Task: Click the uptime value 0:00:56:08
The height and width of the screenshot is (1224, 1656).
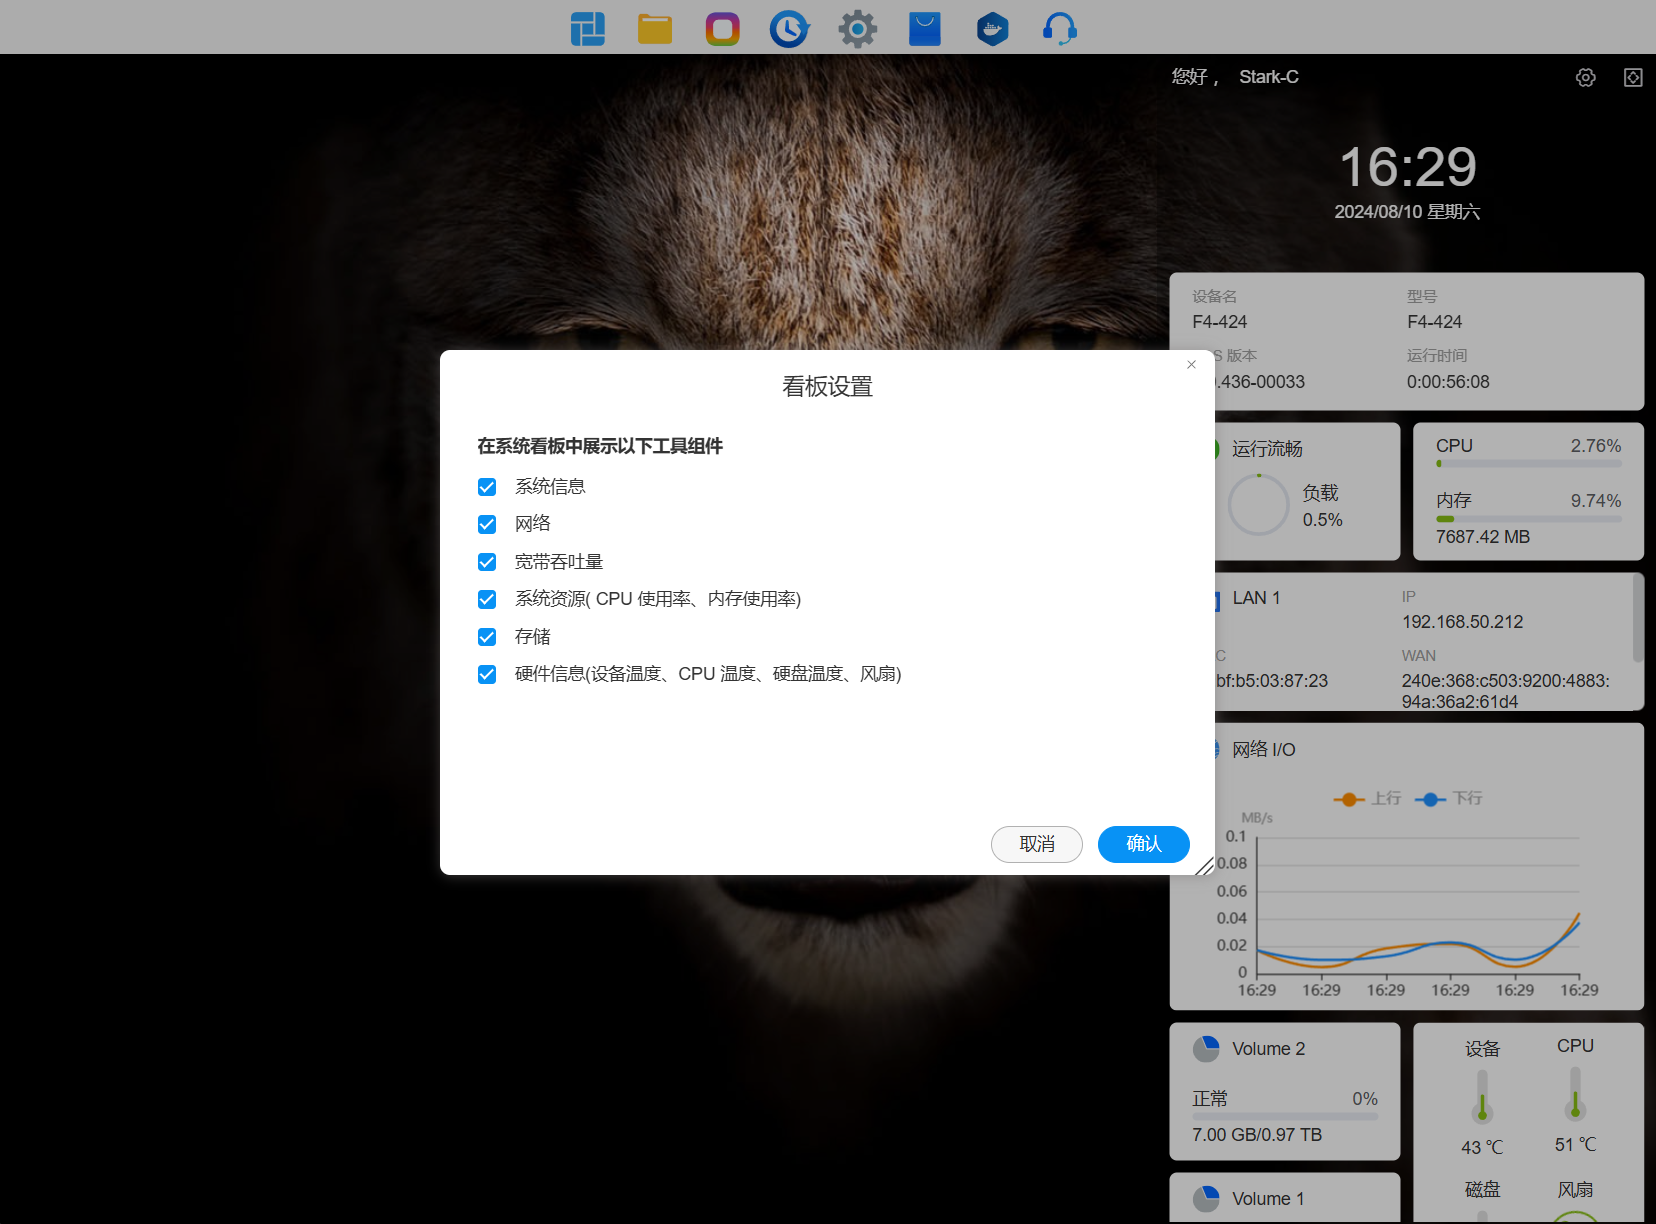Action: pyautogui.click(x=1448, y=382)
